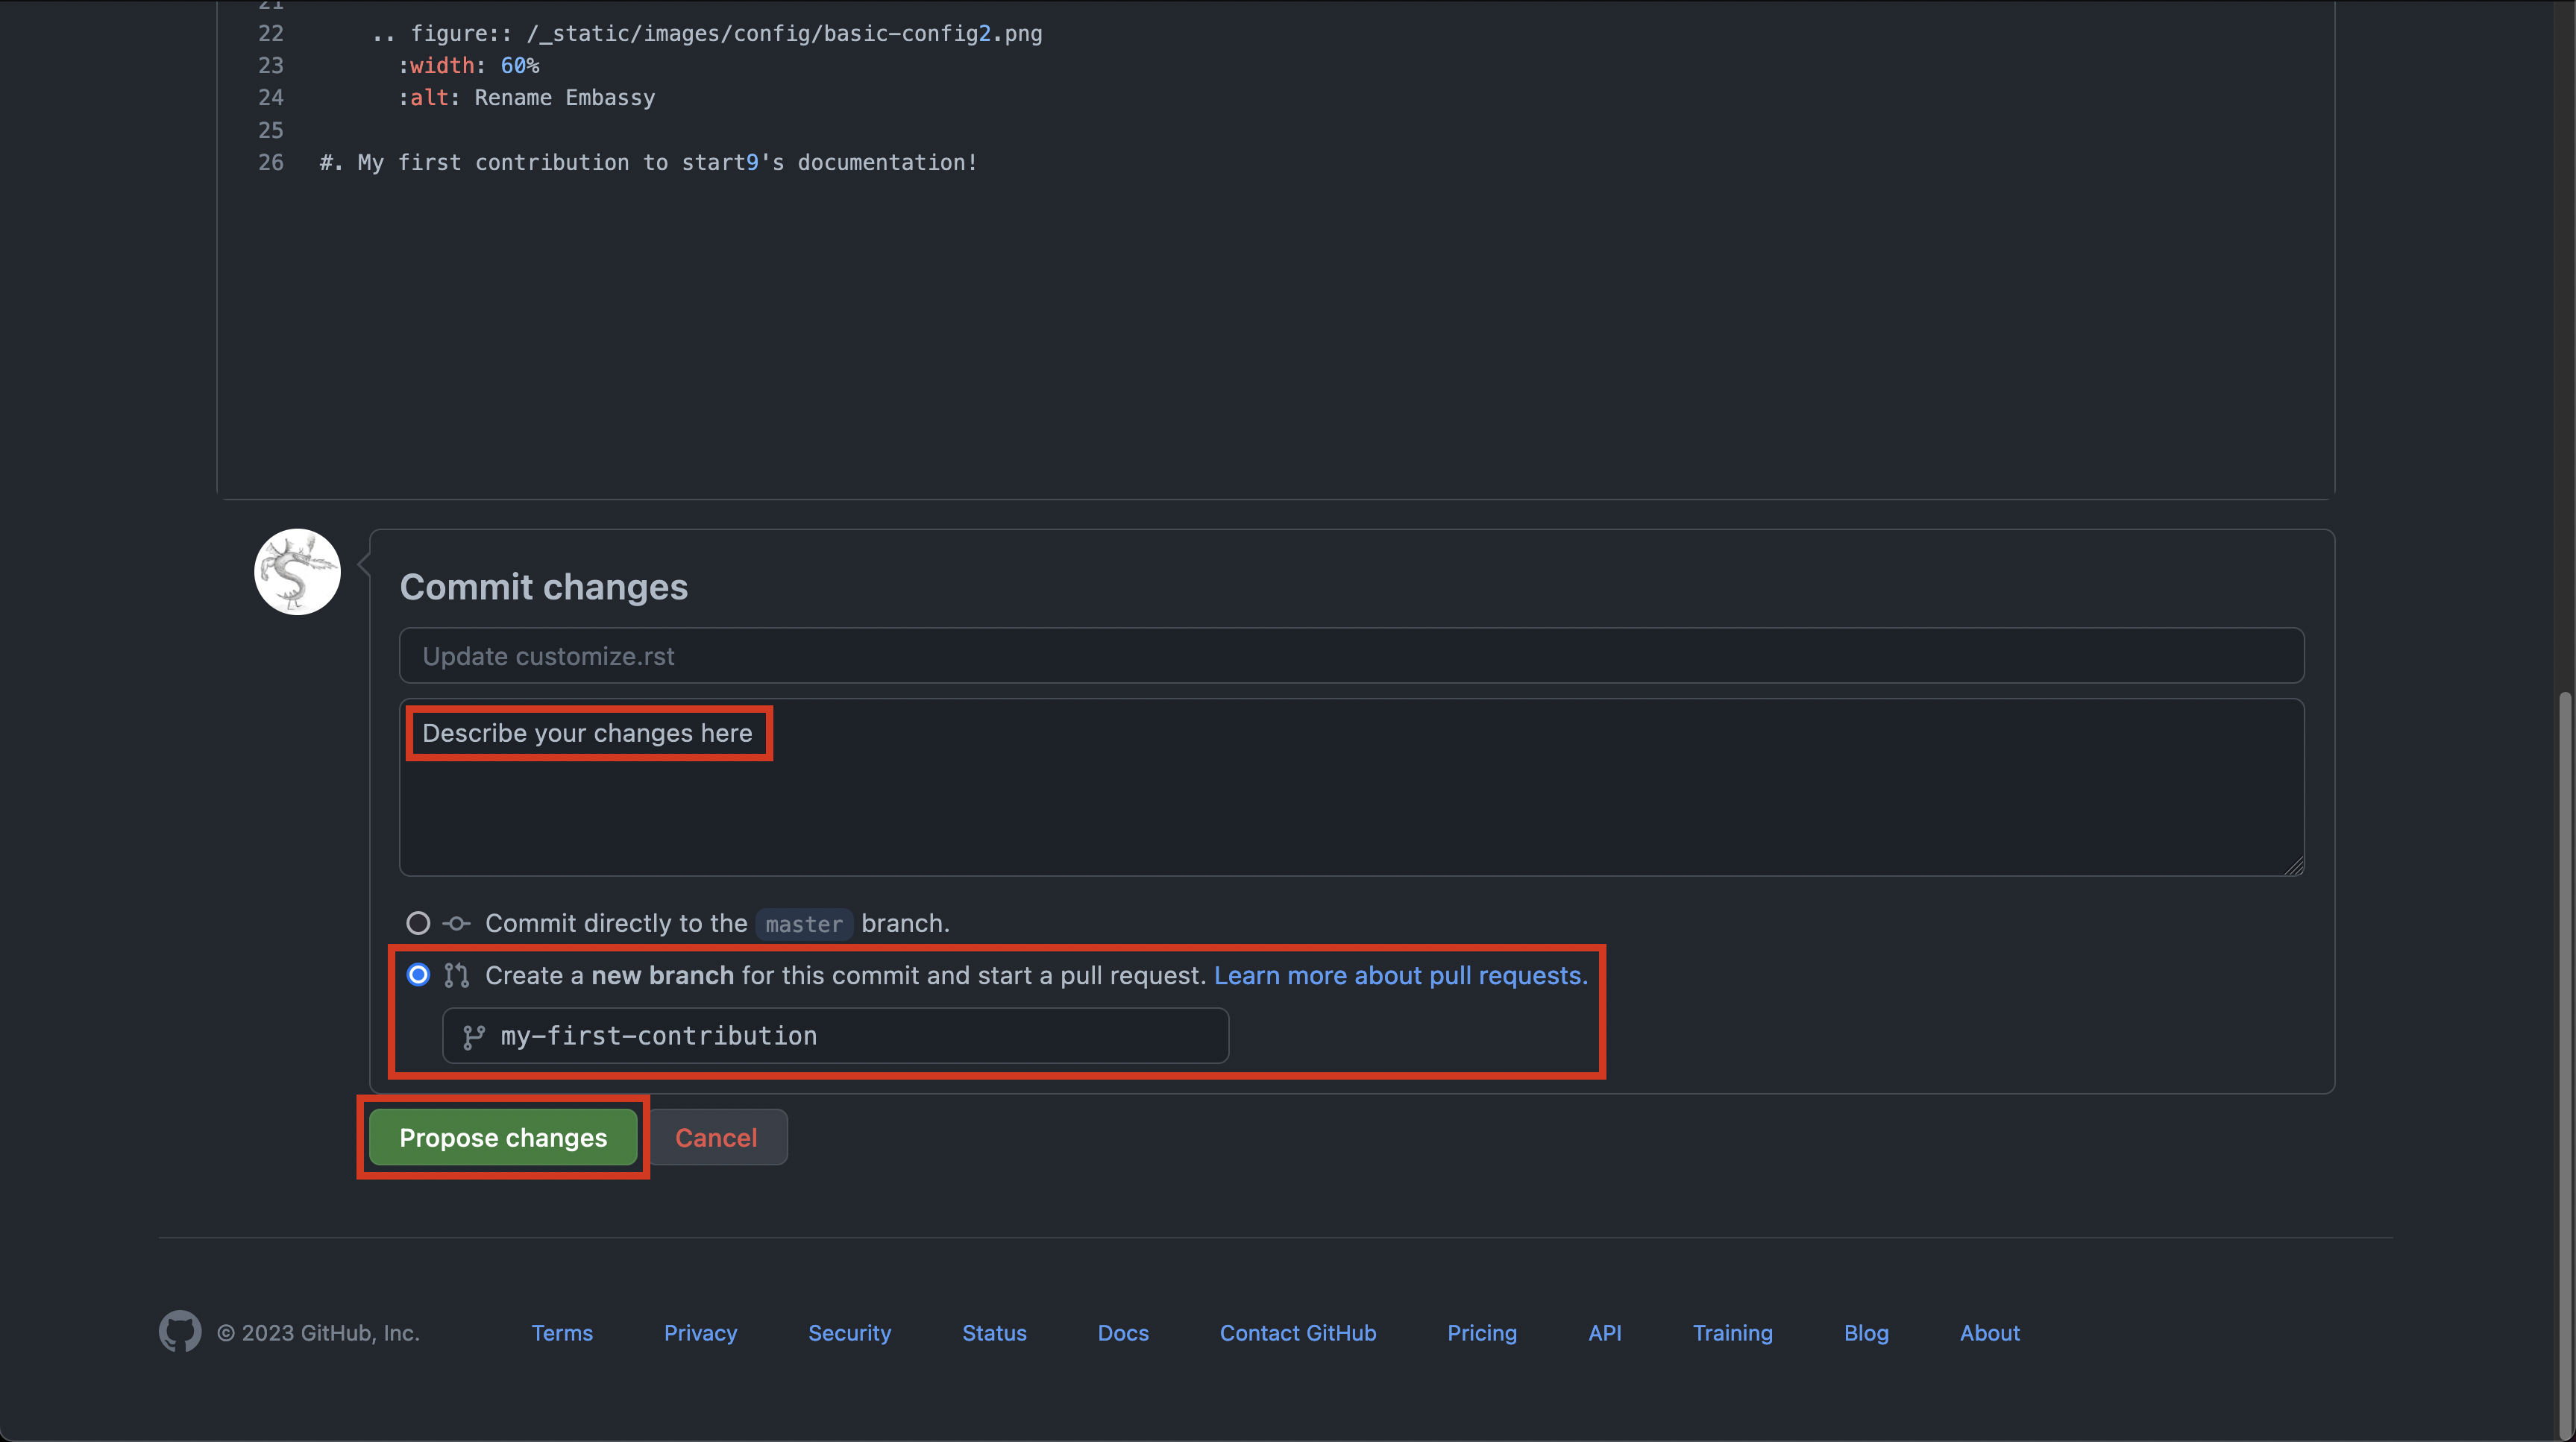Viewport: 2576px width, 1442px height.
Task: Click the branch icon in branch name field
Action: 474,1037
